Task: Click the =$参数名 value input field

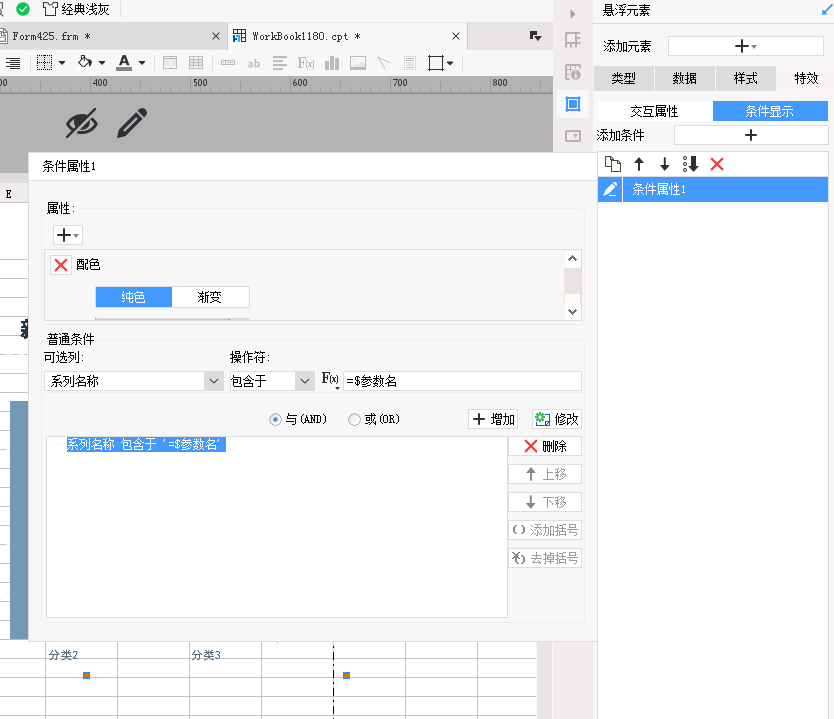Action: pos(462,381)
